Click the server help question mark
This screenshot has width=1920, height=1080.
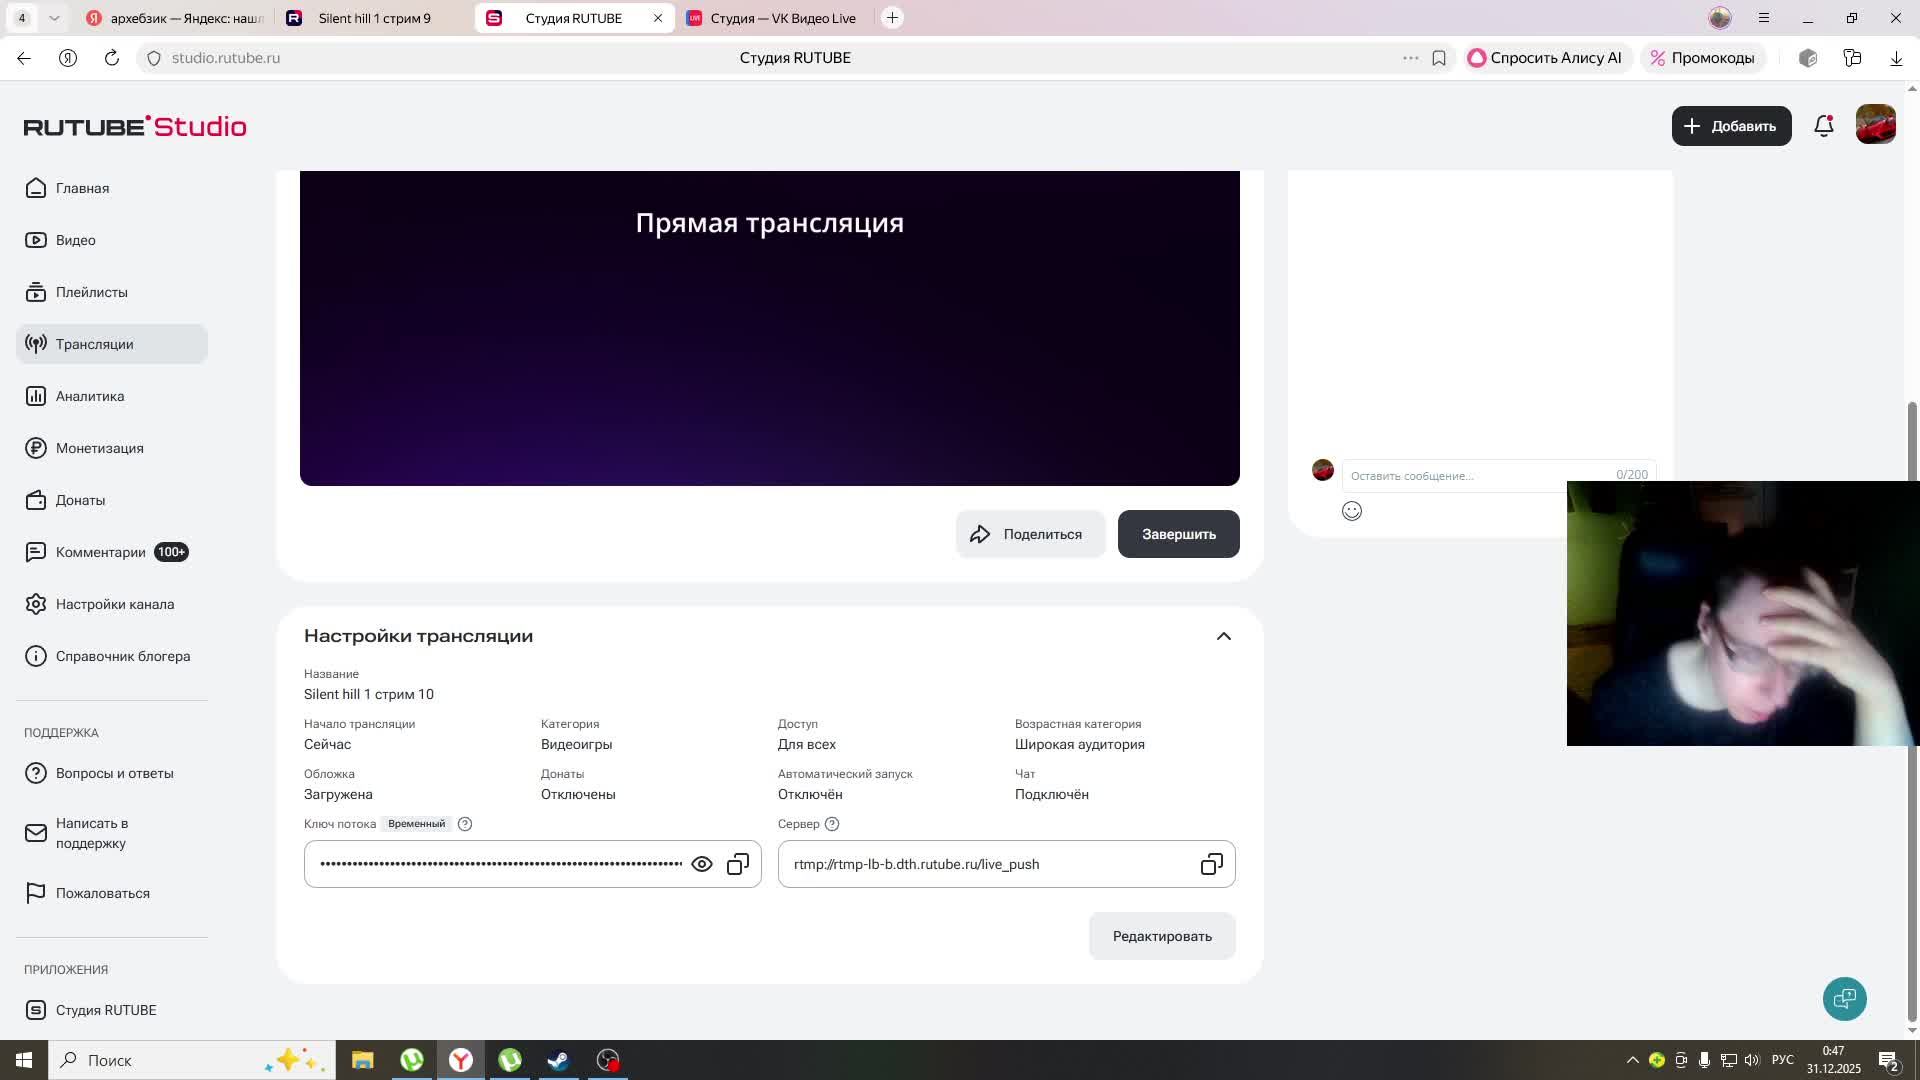[832, 824]
